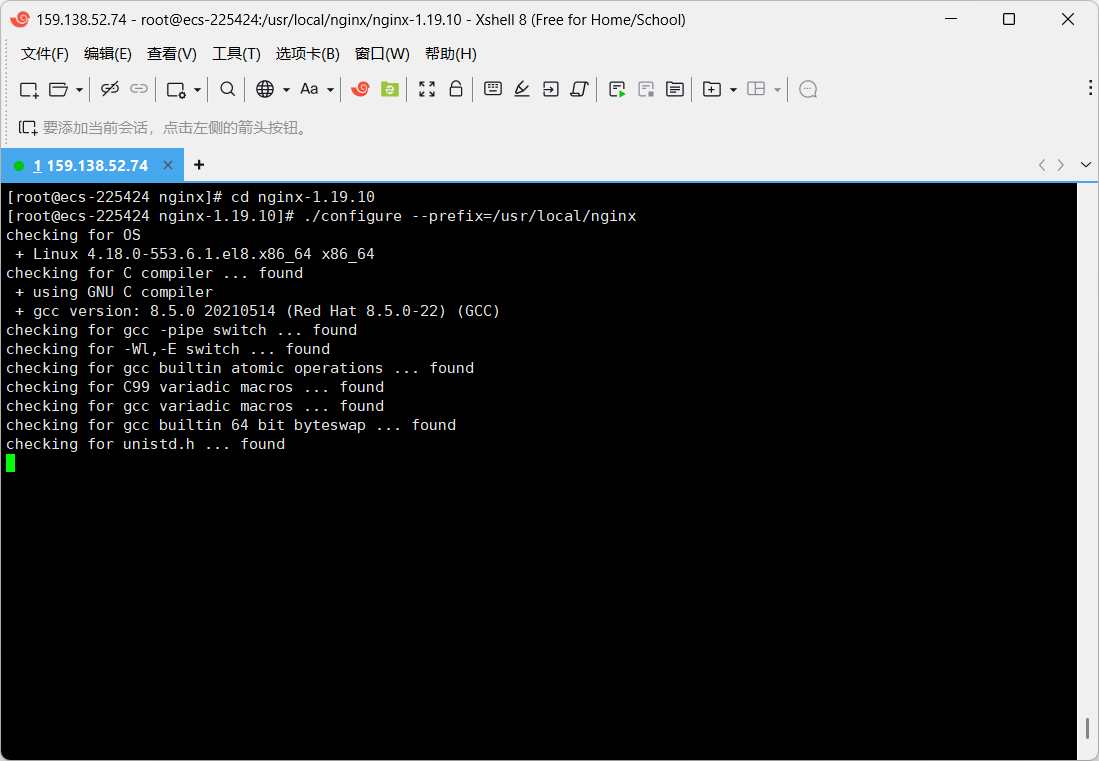The image size is (1099, 761).
Task: Expand the tab list chevron
Action: click(x=1086, y=165)
